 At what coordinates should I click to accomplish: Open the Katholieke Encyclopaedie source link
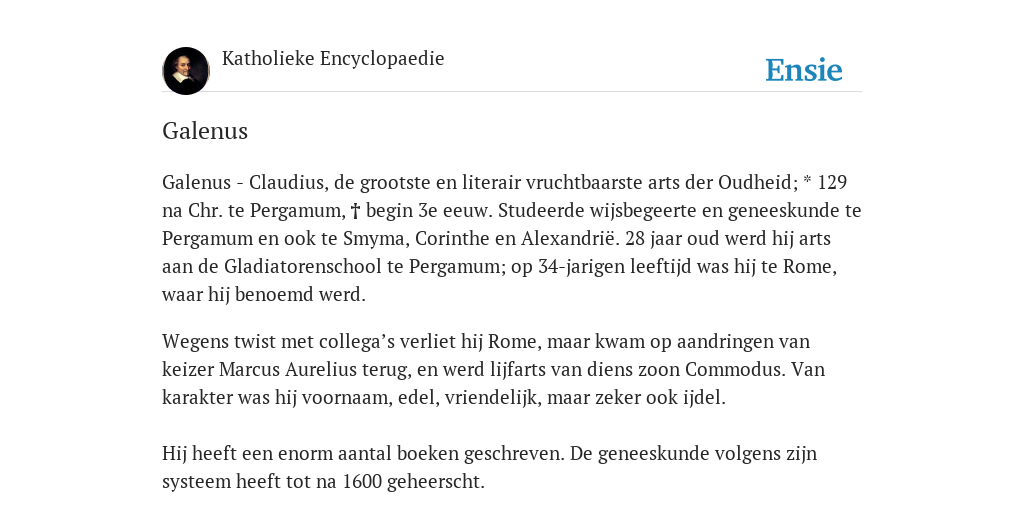(x=333, y=59)
